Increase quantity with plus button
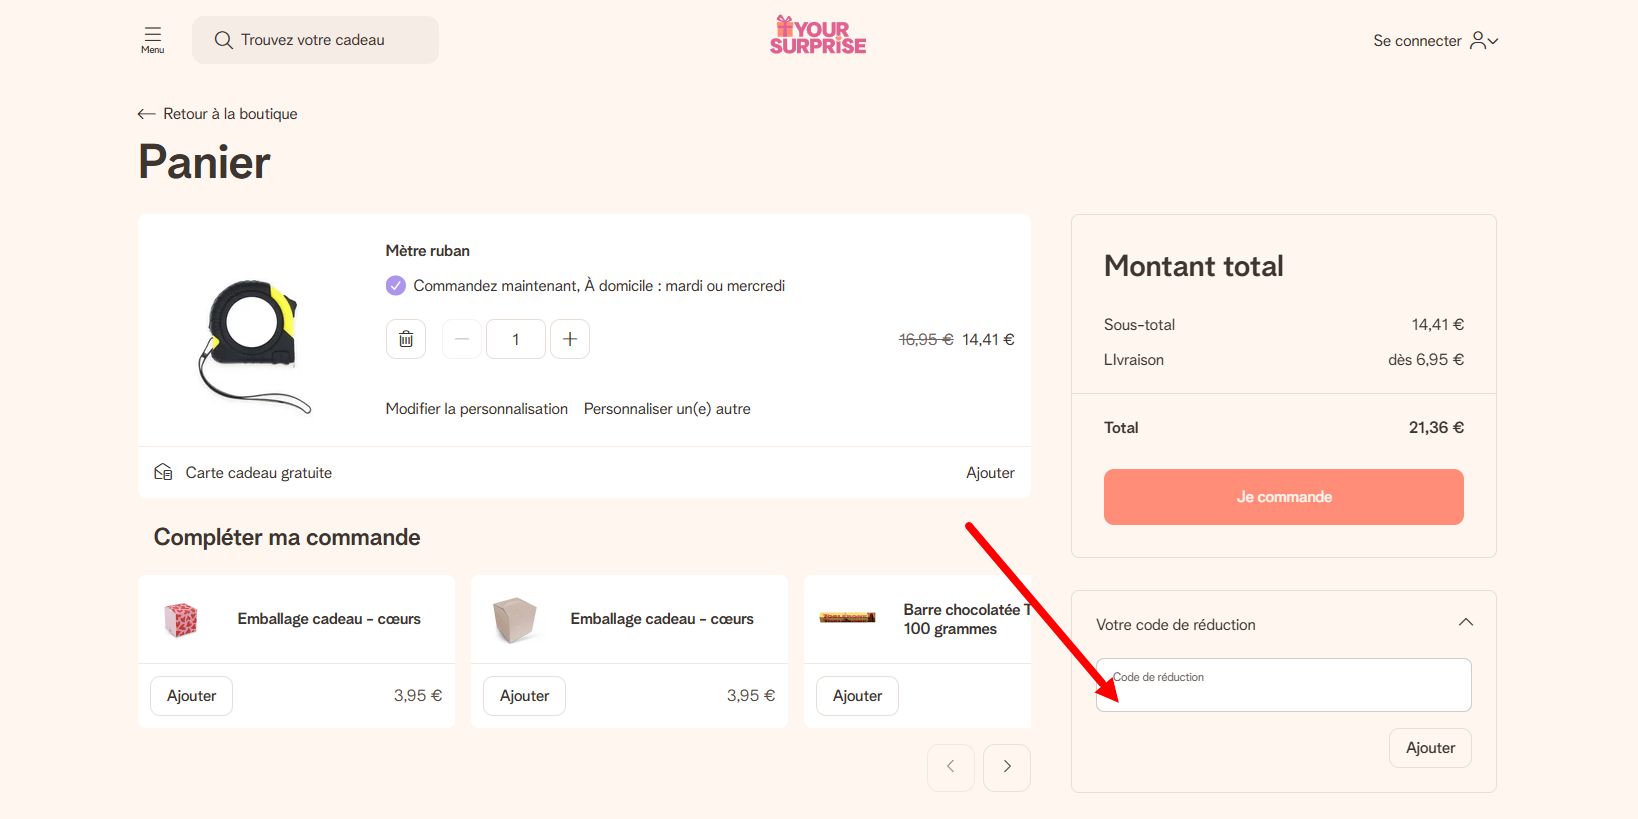The height and width of the screenshot is (819, 1638). pyautogui.click(x=570, y=339)
